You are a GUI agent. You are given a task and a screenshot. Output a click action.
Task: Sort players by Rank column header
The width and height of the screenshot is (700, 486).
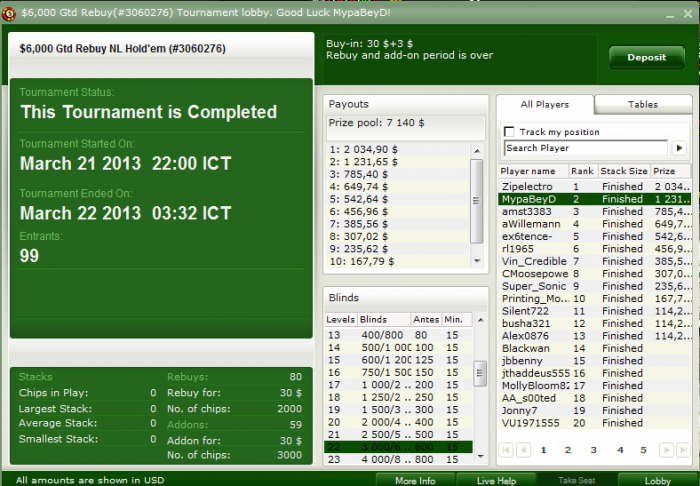583,171
